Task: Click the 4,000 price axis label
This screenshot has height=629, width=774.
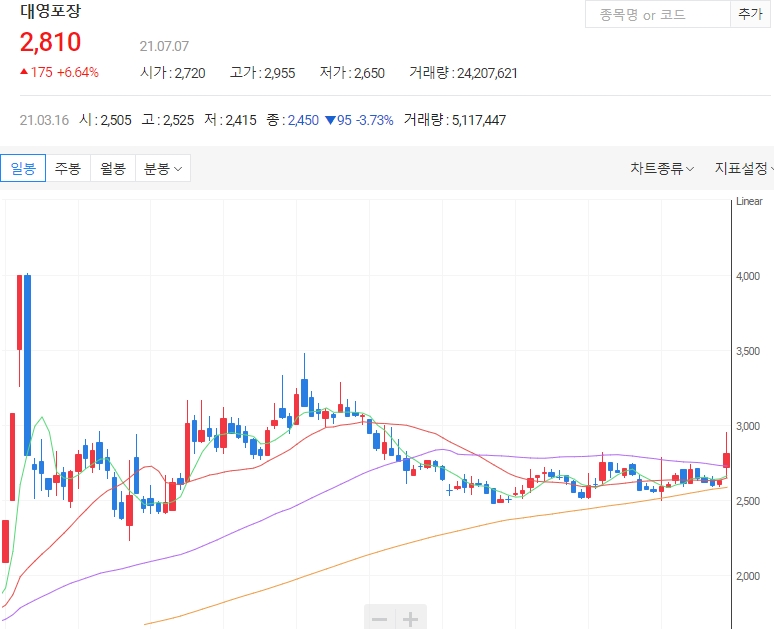Action: (748, 276)
